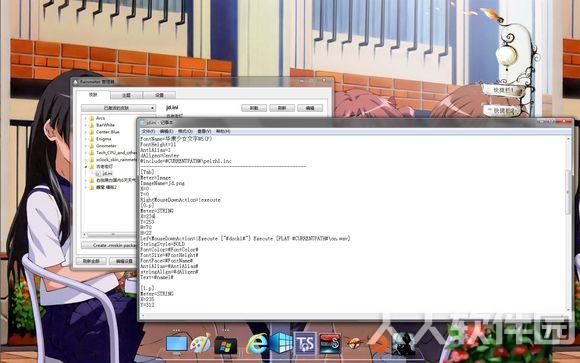The image size is (580, 363).
Task: Expand the Gnometer folder node
Action: tap(86, 146)
